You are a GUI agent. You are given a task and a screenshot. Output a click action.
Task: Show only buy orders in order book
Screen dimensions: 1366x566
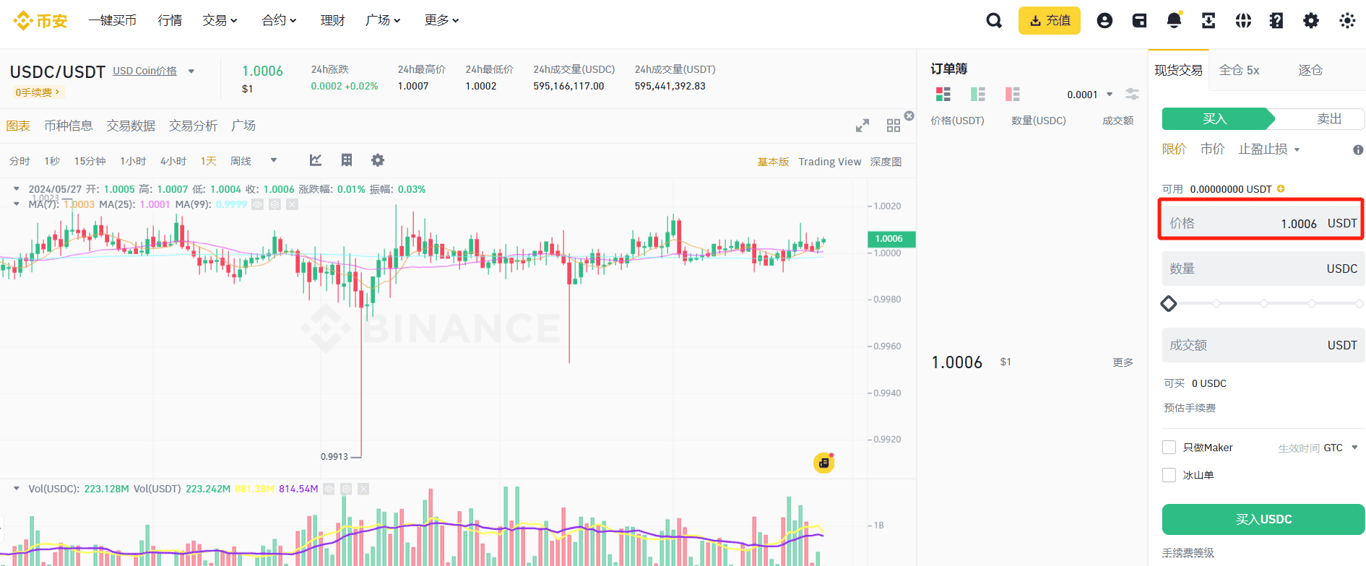pyautogui.click(x=978, y=94)
